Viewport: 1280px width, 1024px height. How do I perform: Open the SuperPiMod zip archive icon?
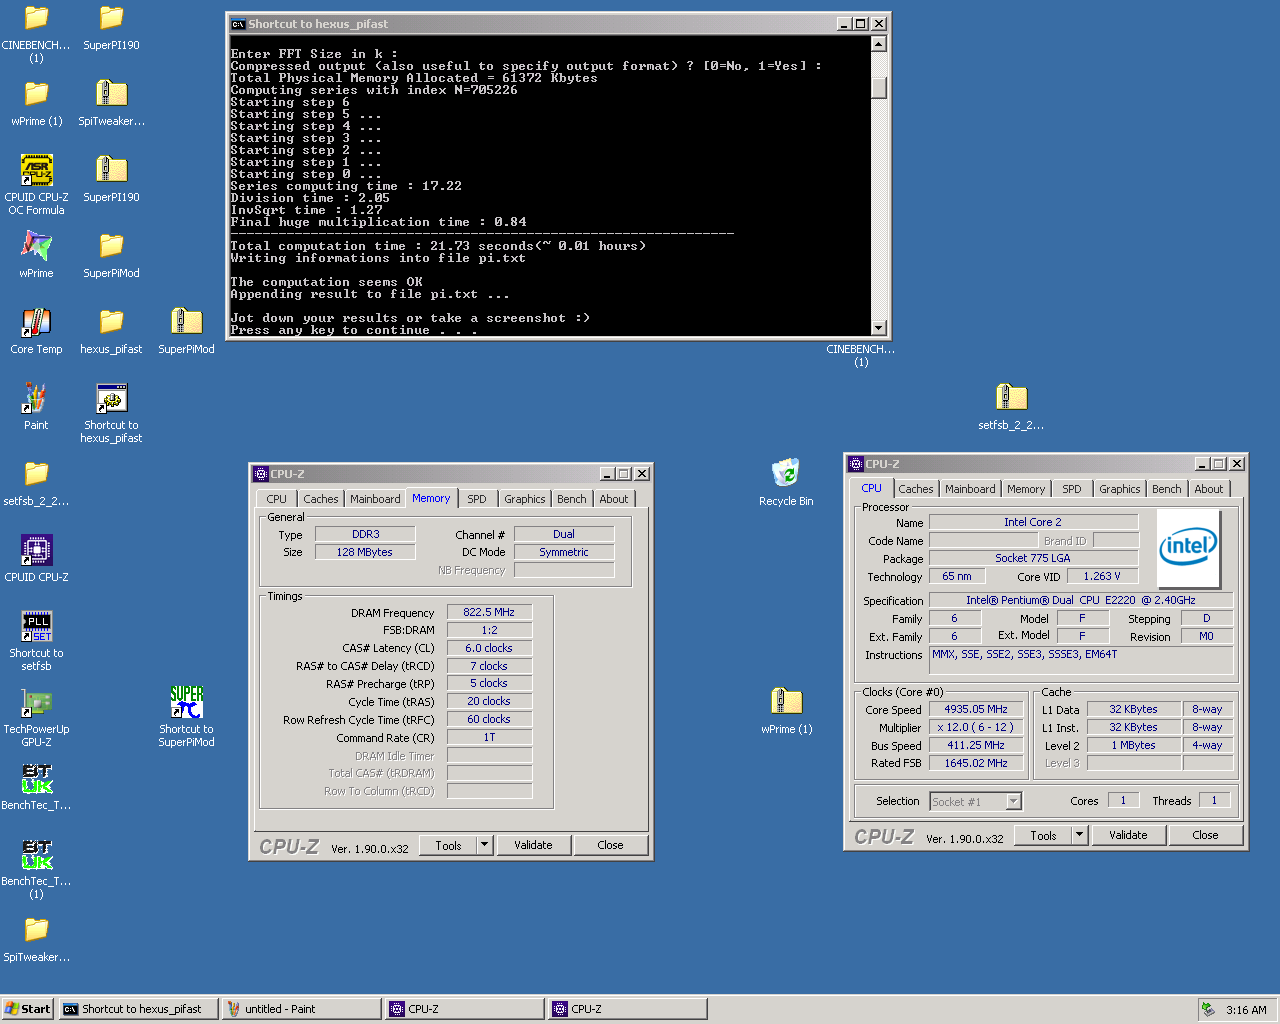(x=186, y=322)
